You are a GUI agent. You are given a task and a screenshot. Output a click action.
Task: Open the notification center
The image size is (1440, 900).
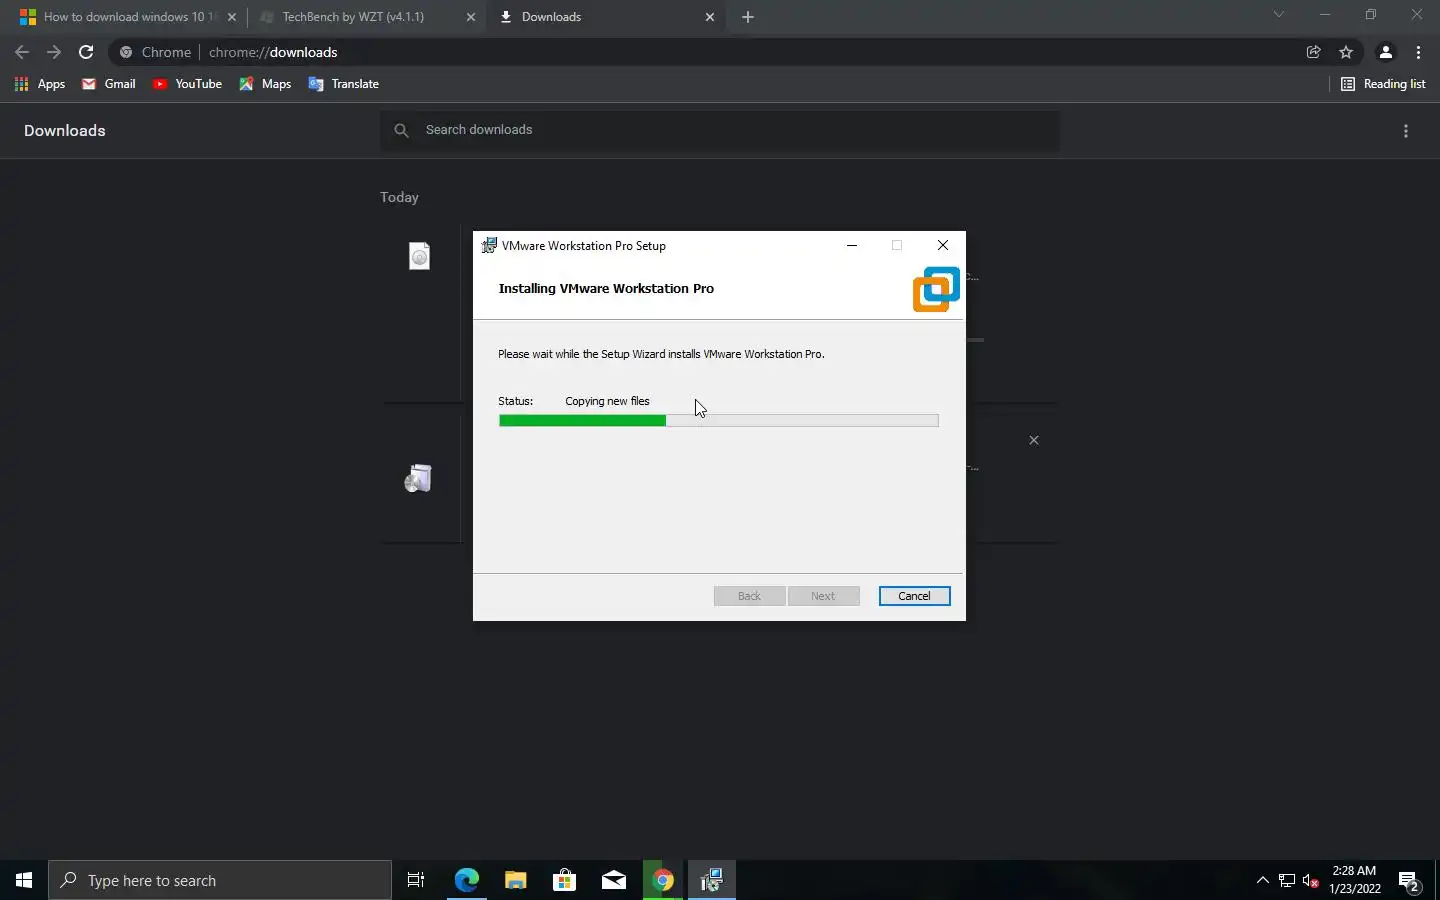coord(1410,881)
